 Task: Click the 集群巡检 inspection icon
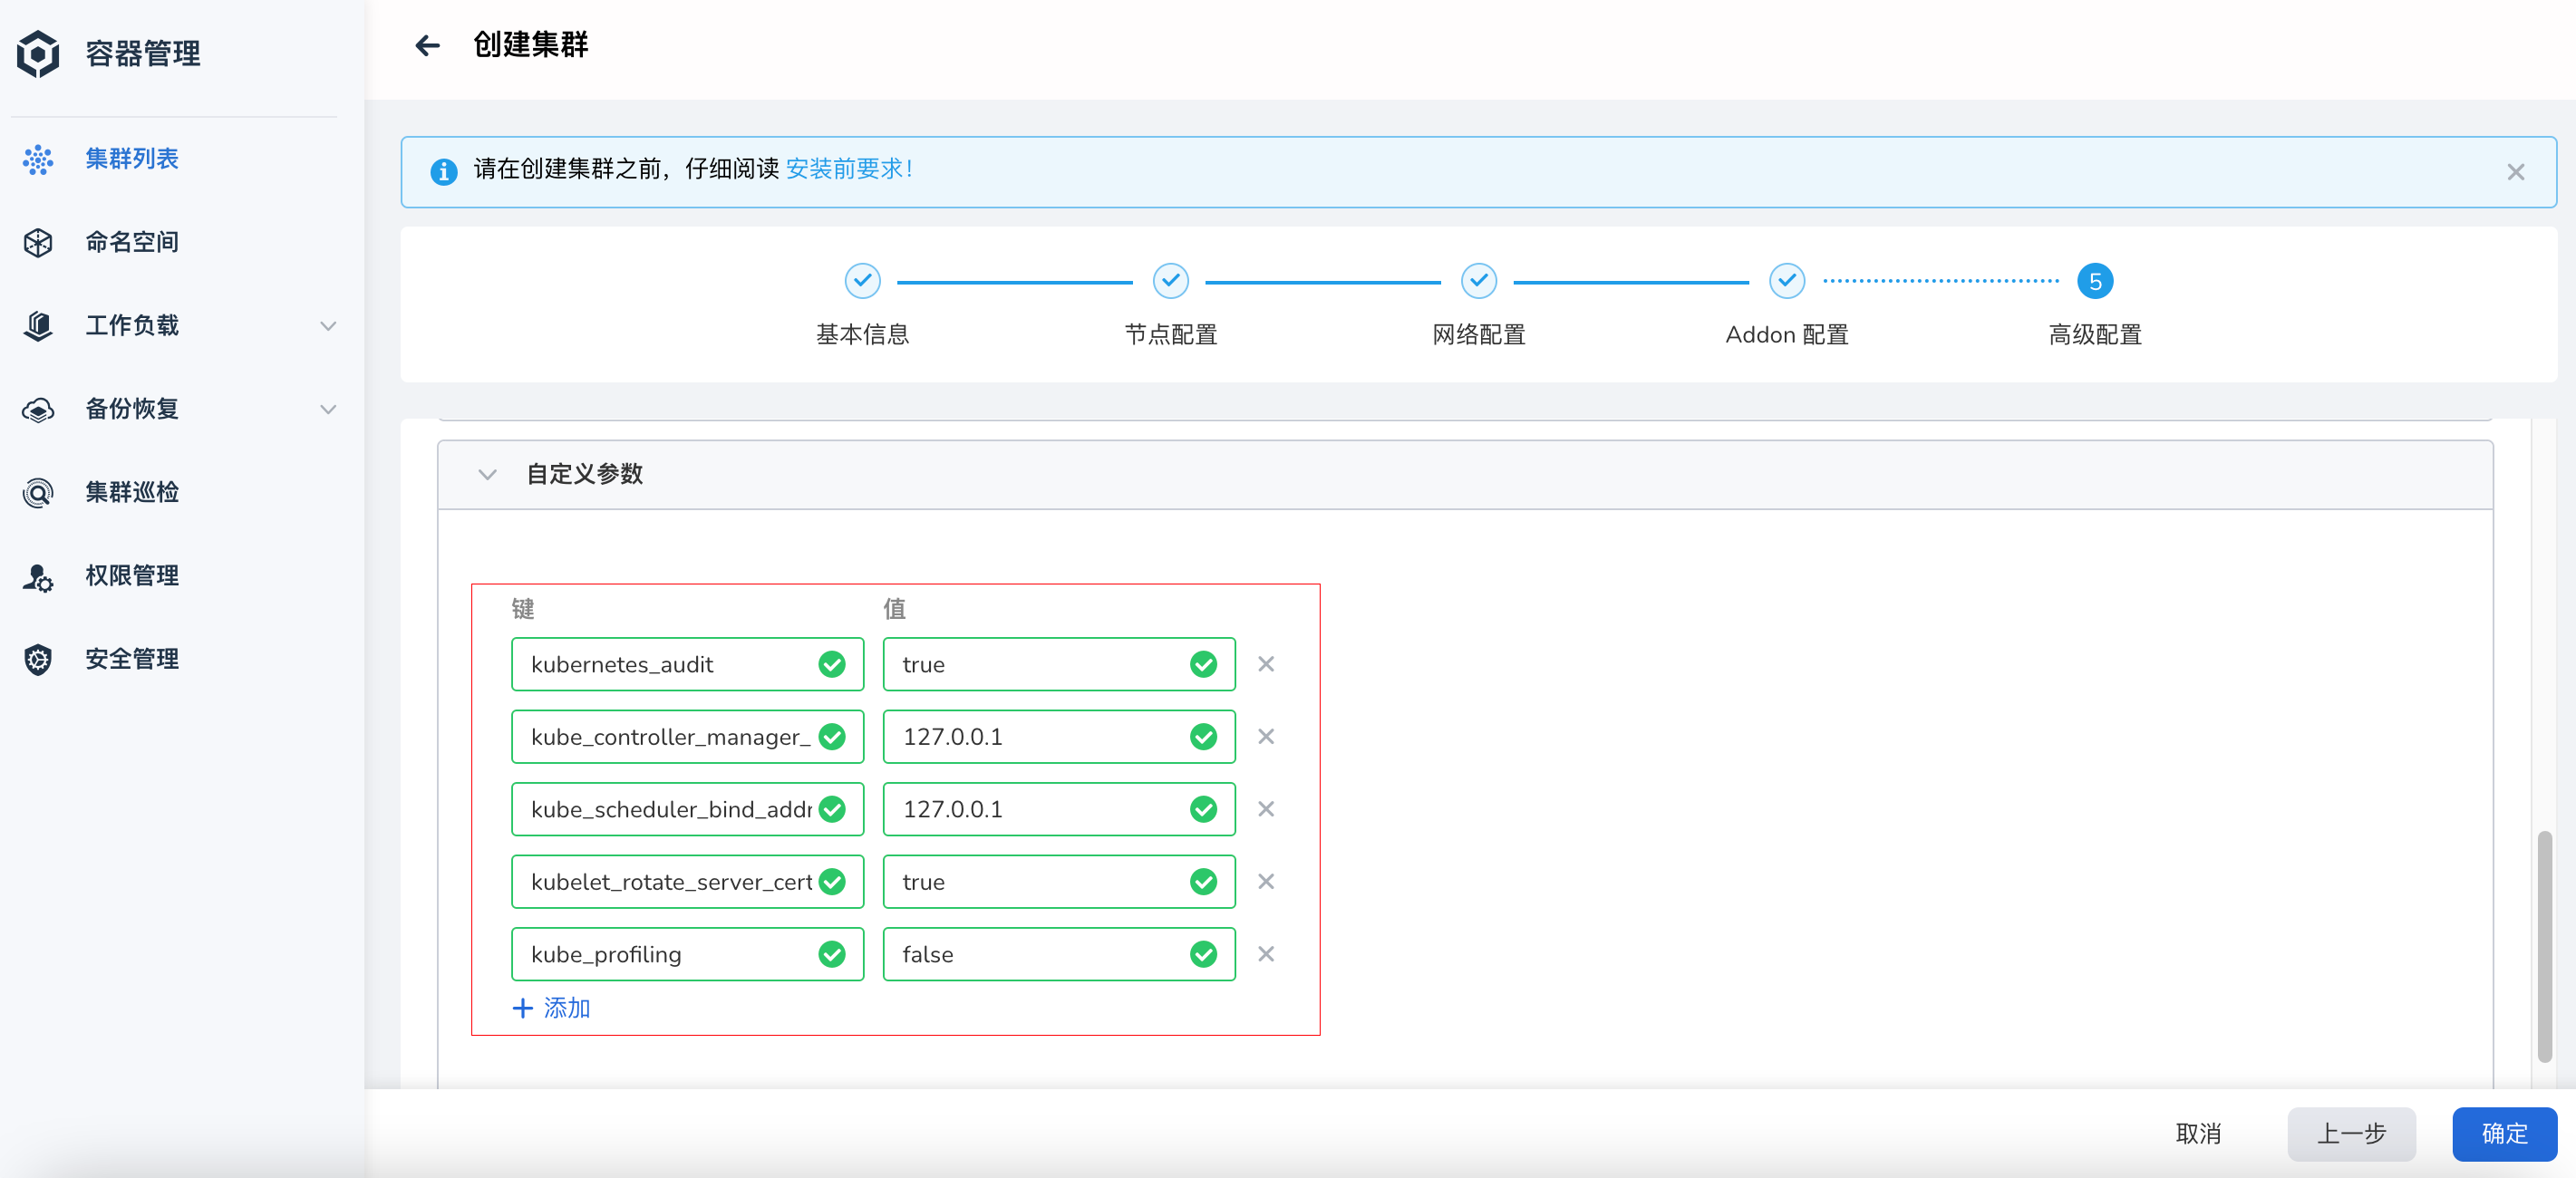pyautogui.click(x=38, y=492)
